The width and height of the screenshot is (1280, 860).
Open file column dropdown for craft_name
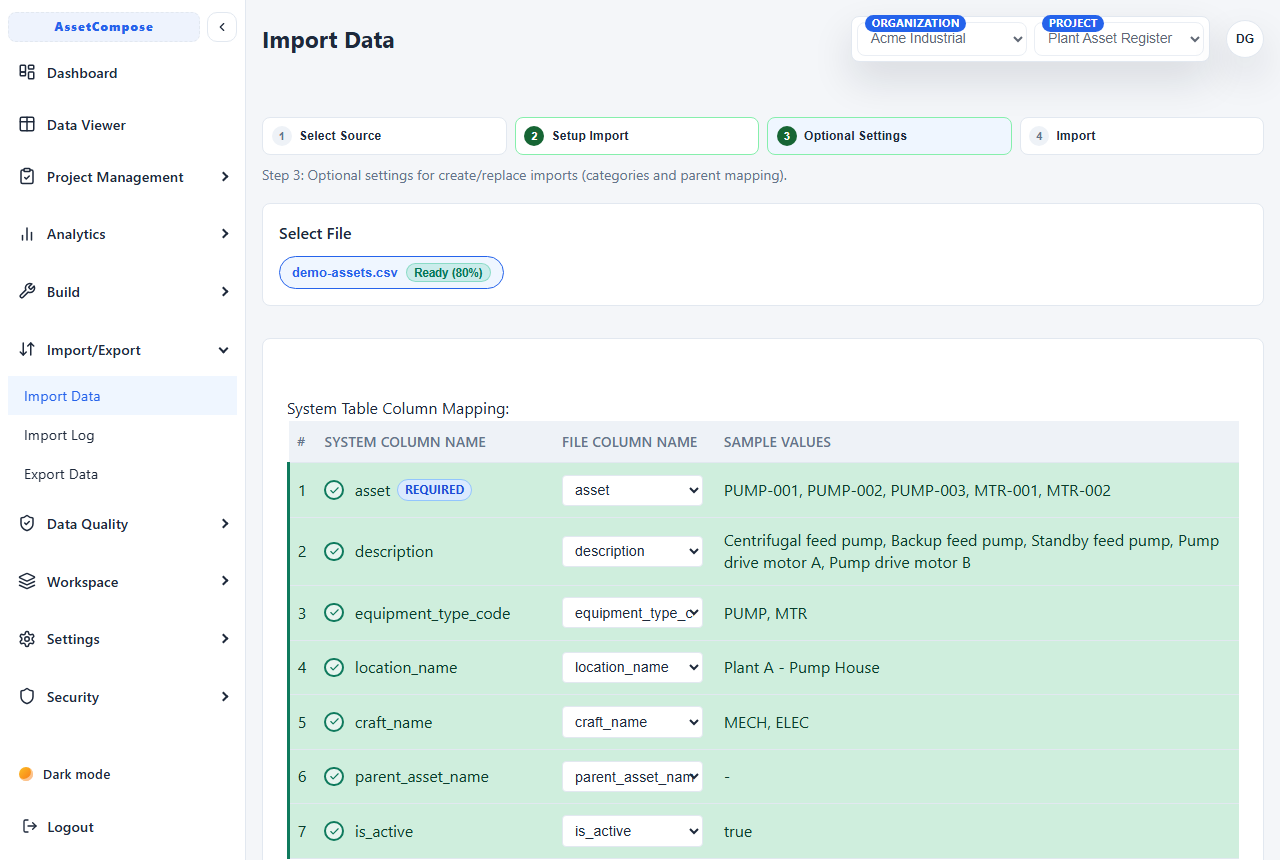click(x=632, y=722)
